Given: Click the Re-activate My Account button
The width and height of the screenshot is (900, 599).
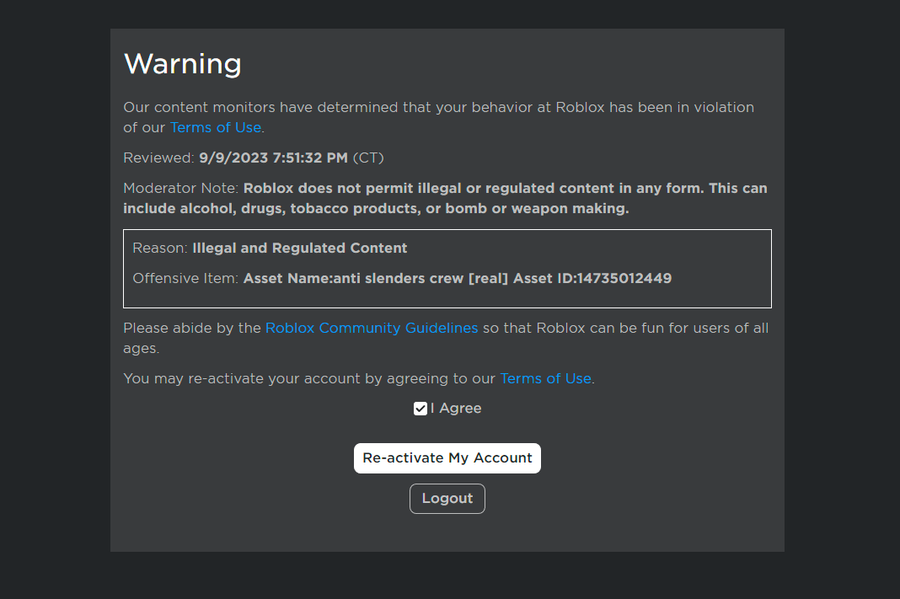Looking at the screenshot, I should pos(447,458).
